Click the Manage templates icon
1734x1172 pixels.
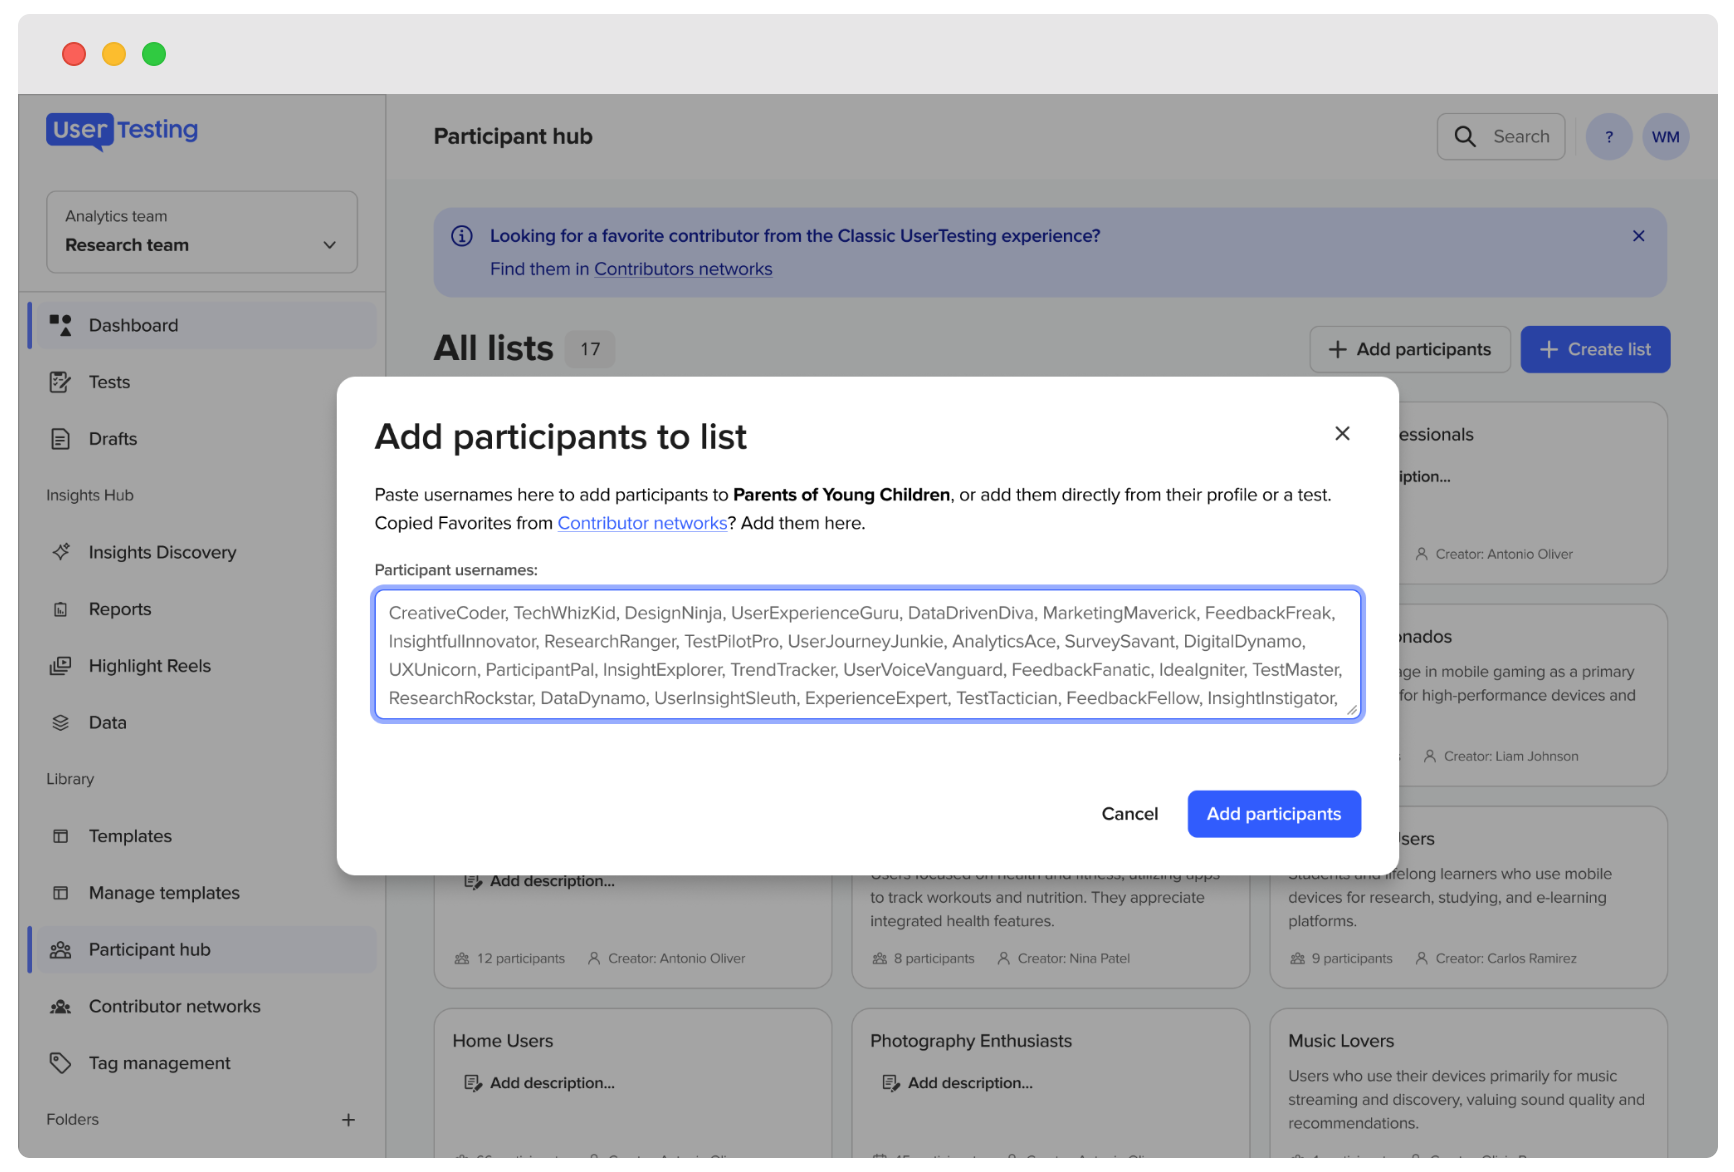click(x=61, y=893)
